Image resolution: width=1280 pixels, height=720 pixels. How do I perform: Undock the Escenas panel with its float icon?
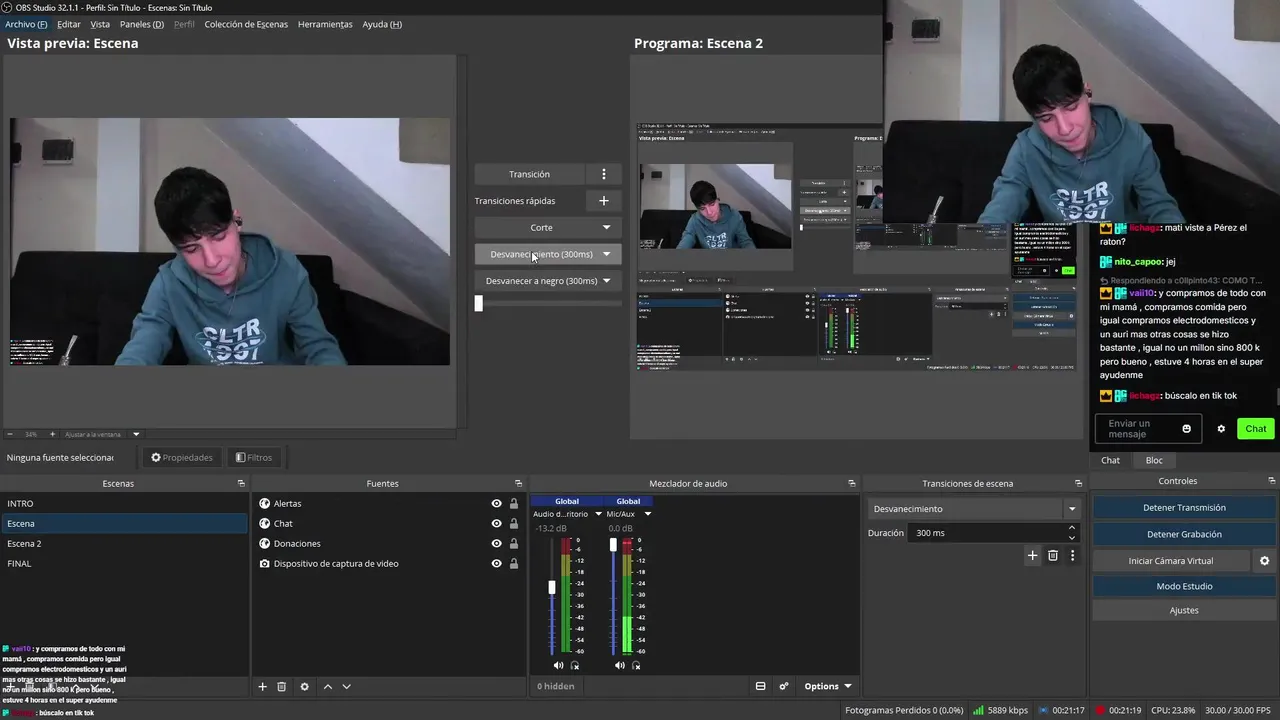[x=241, y=484]
